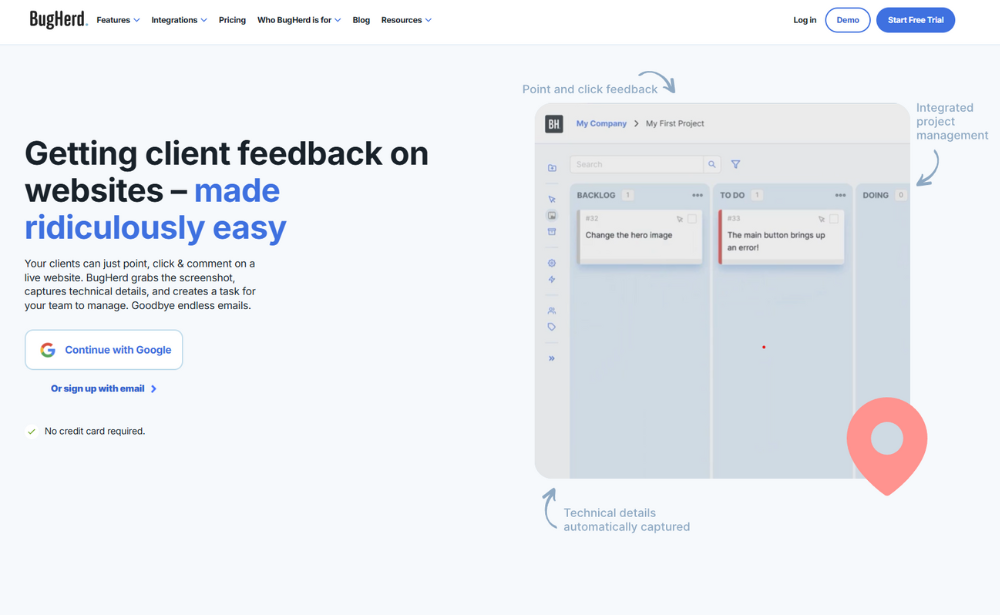Open the BACKLOG column options menu
Viewport: 1000px width, 615px height.
click(697, 194)
